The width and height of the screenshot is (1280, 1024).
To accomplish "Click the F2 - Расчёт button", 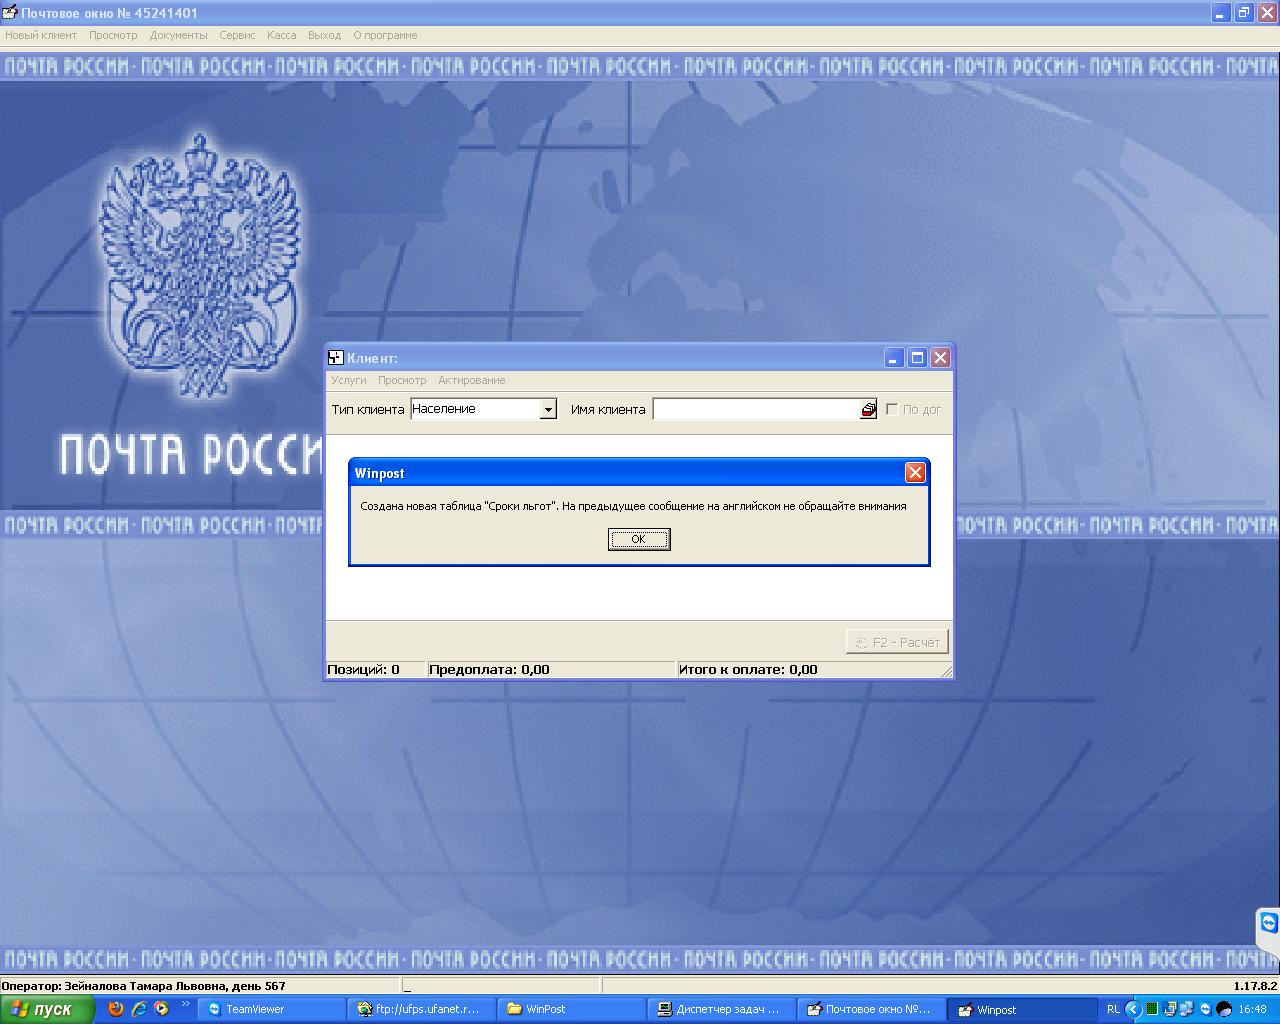I will [x=897, y=642].
